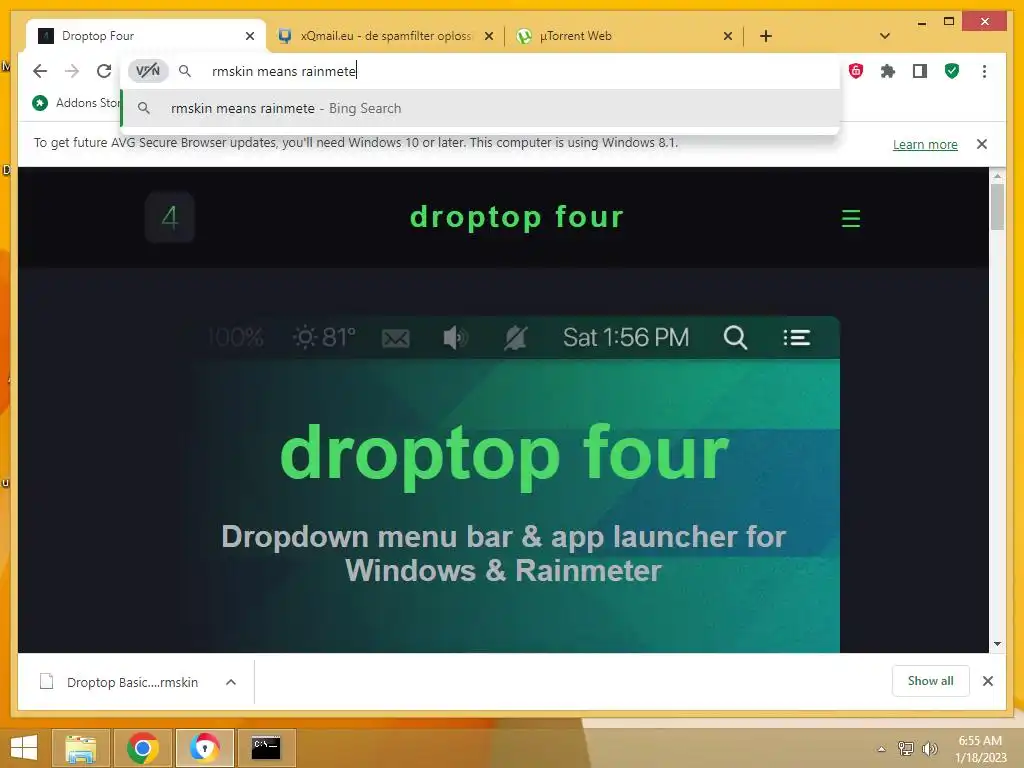
Task: Close the downloads bar
Action: (x=987, y=681)
